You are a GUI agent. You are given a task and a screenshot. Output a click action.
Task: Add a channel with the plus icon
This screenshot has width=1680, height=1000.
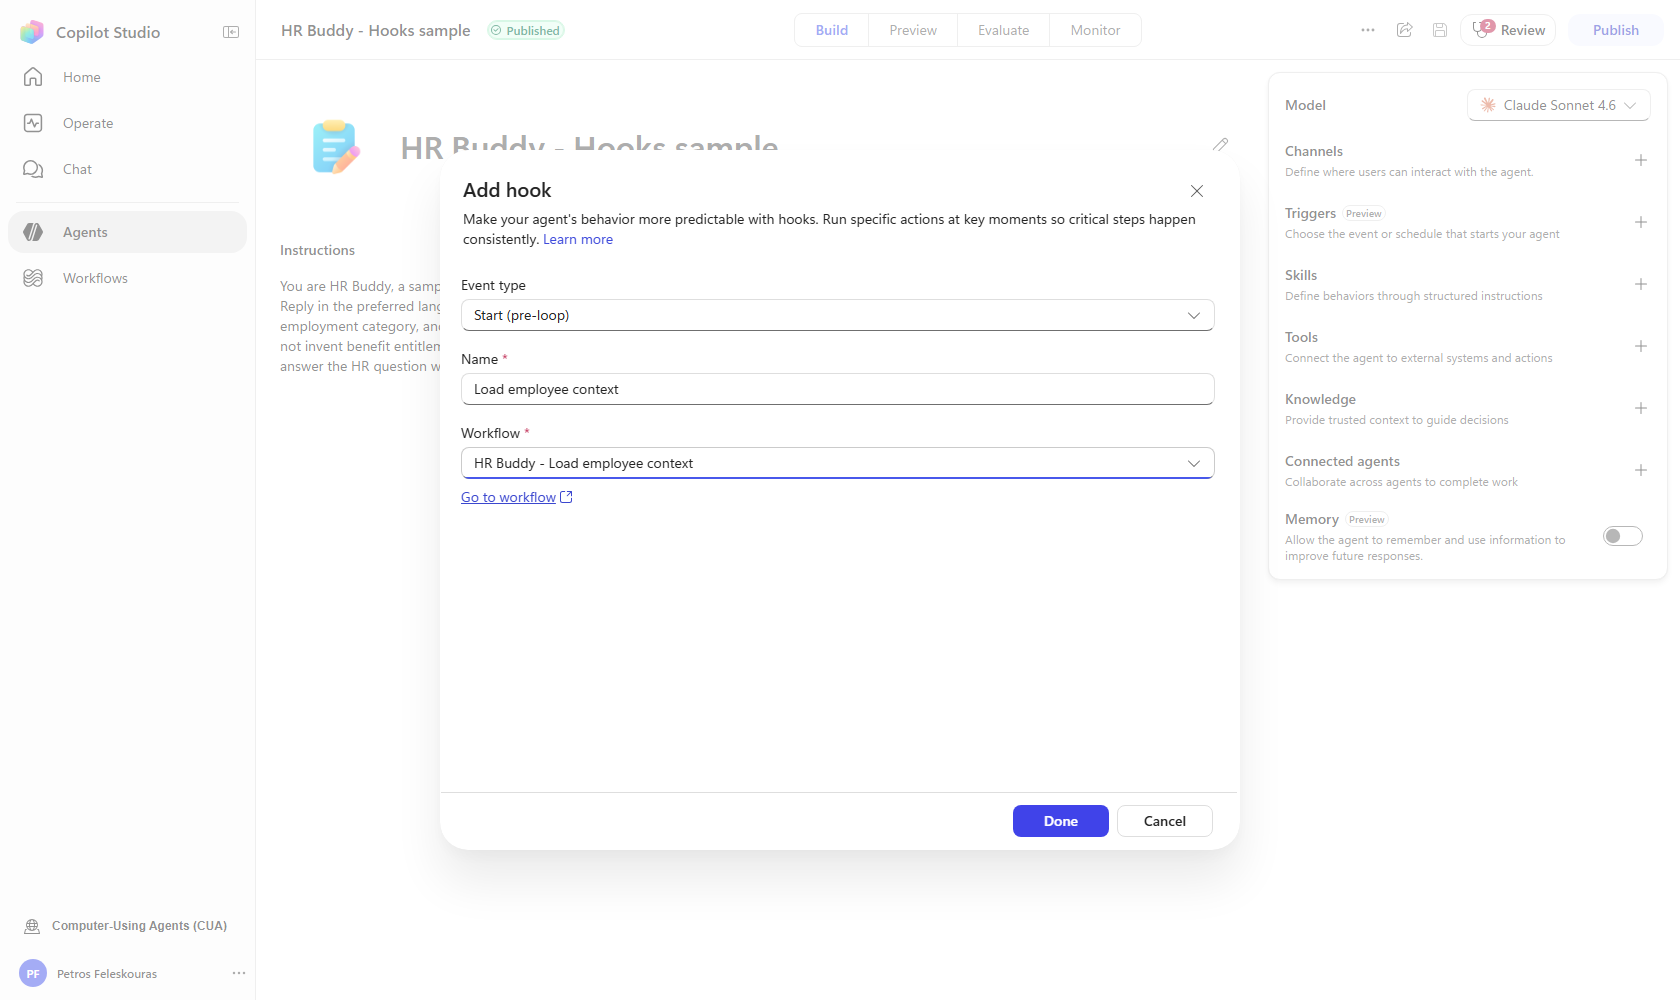click(1641, 160)
